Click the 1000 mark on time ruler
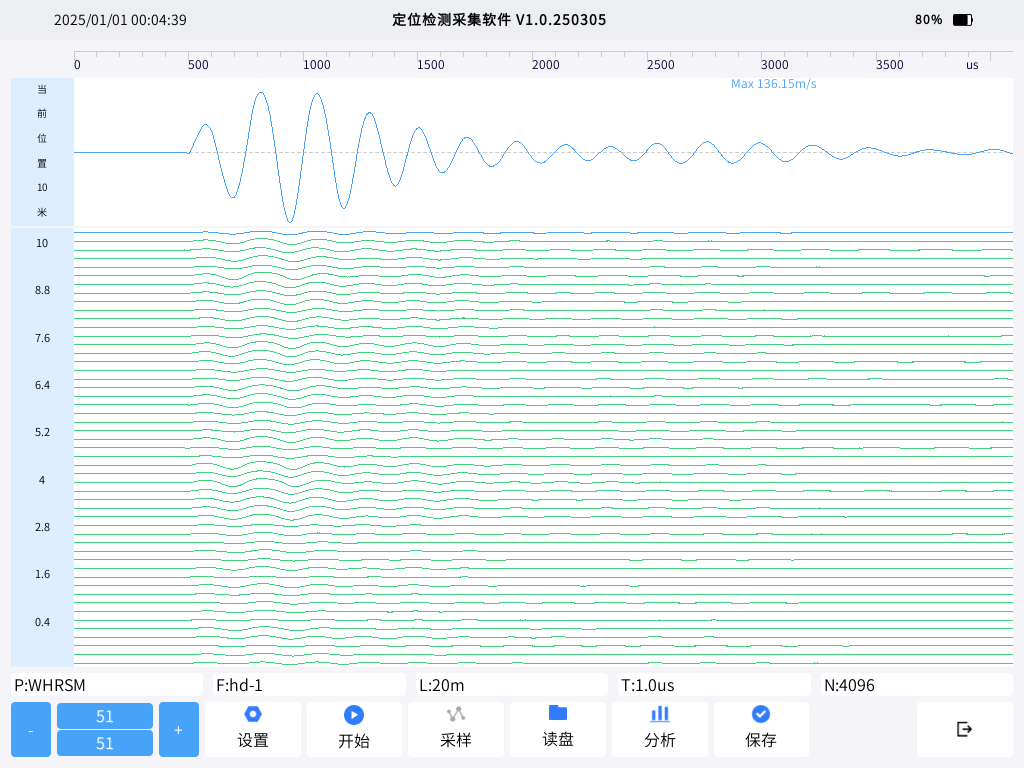1024x768 pixels. [317, 65]
